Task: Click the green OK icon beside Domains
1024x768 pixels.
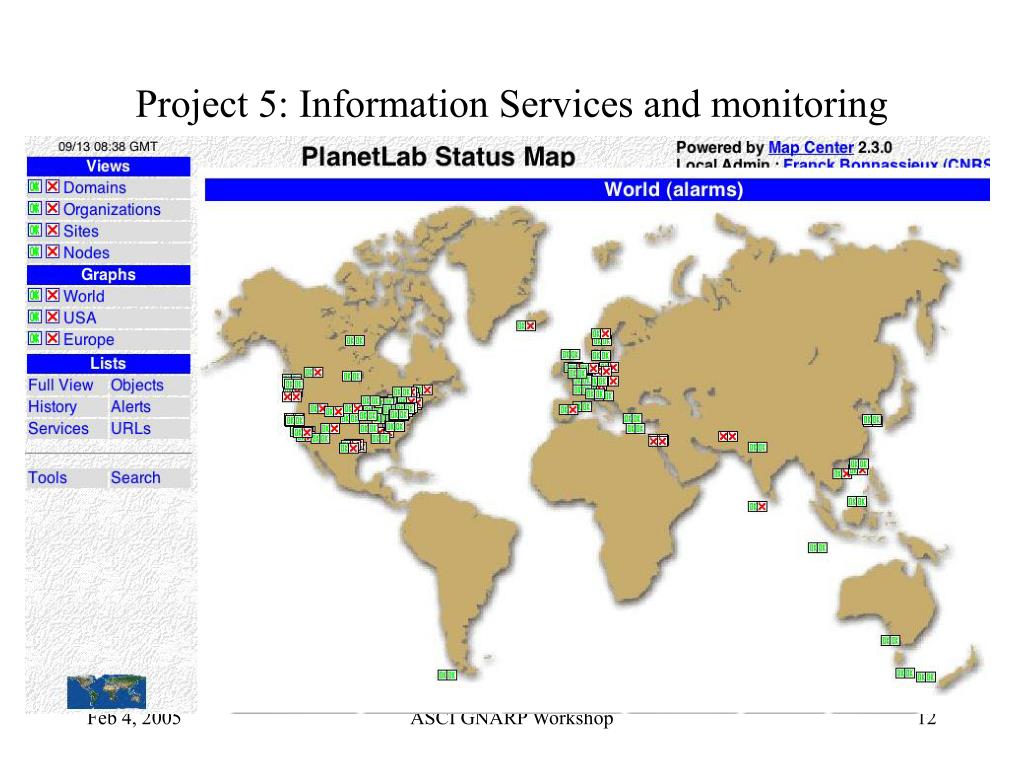Action: (35, 187)
